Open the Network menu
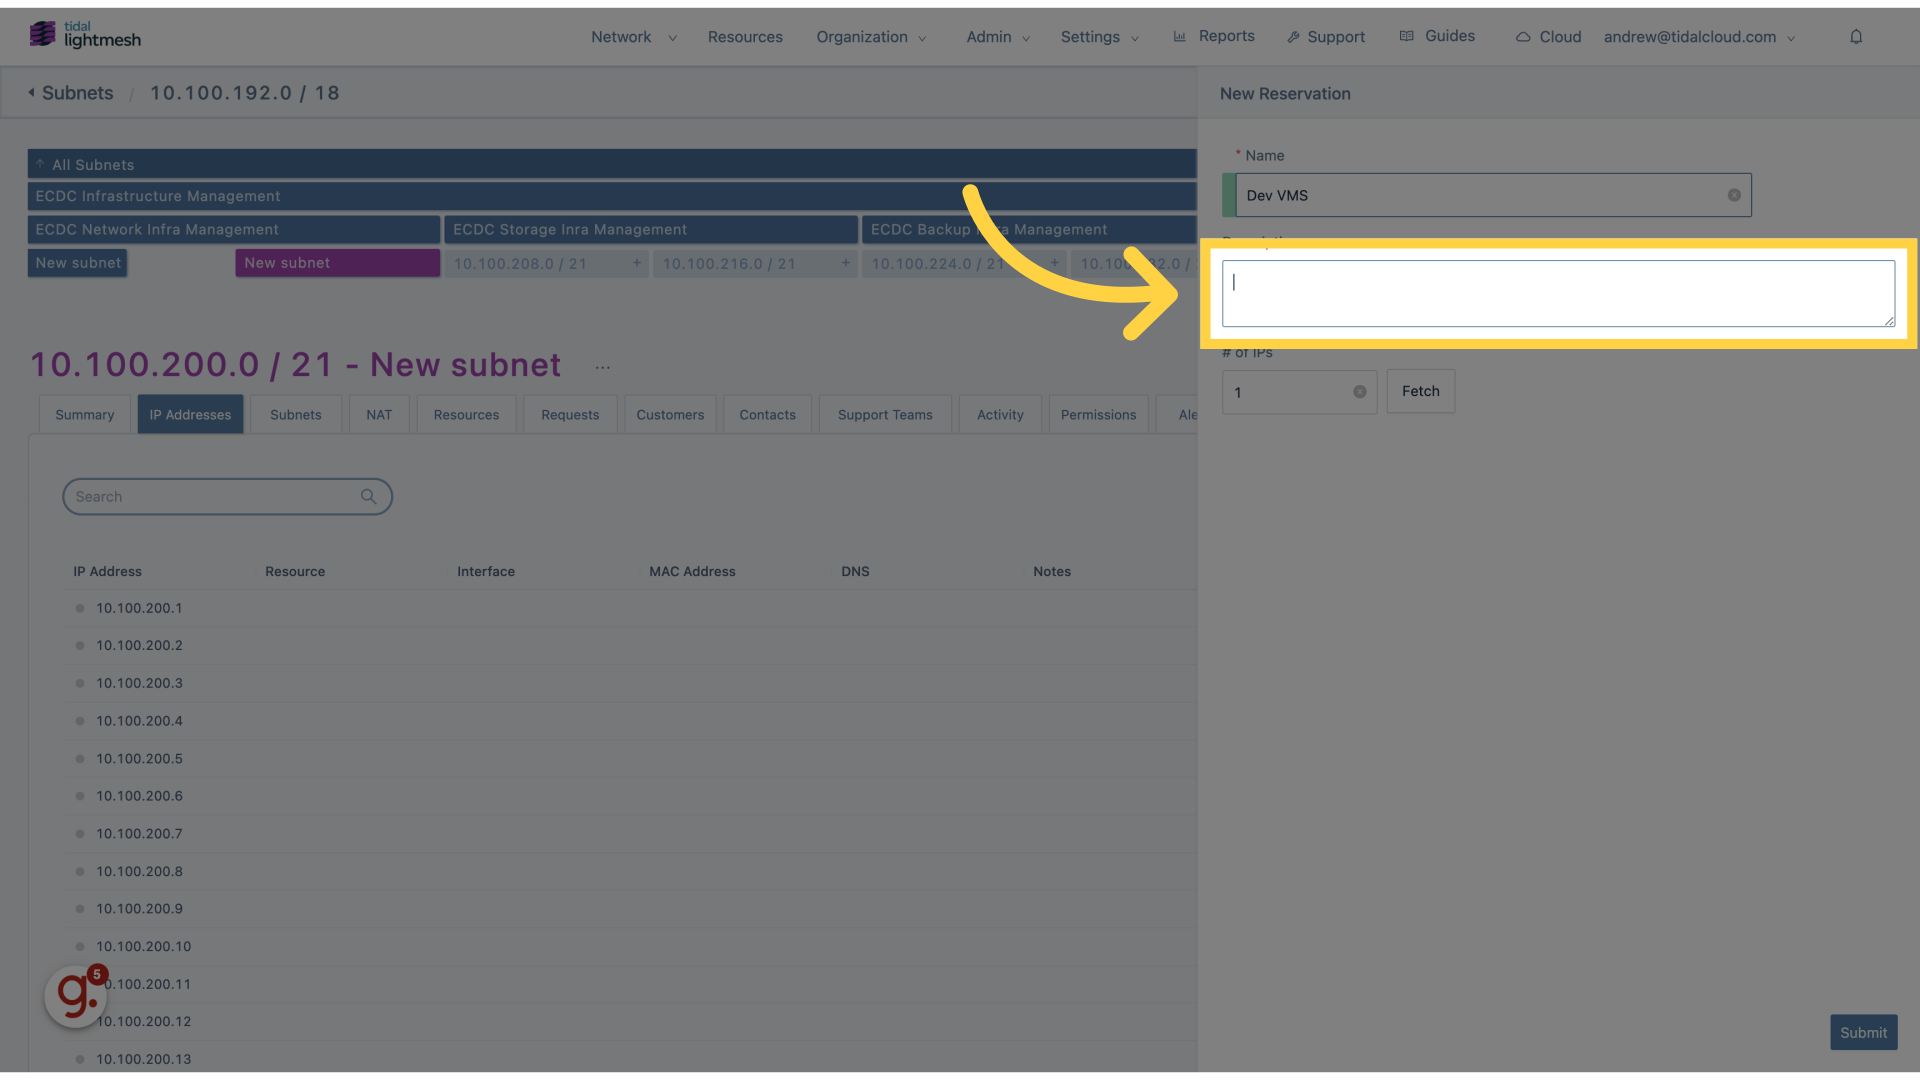This screenshot has height=1080, width=1920. click(x=621, y=36)
